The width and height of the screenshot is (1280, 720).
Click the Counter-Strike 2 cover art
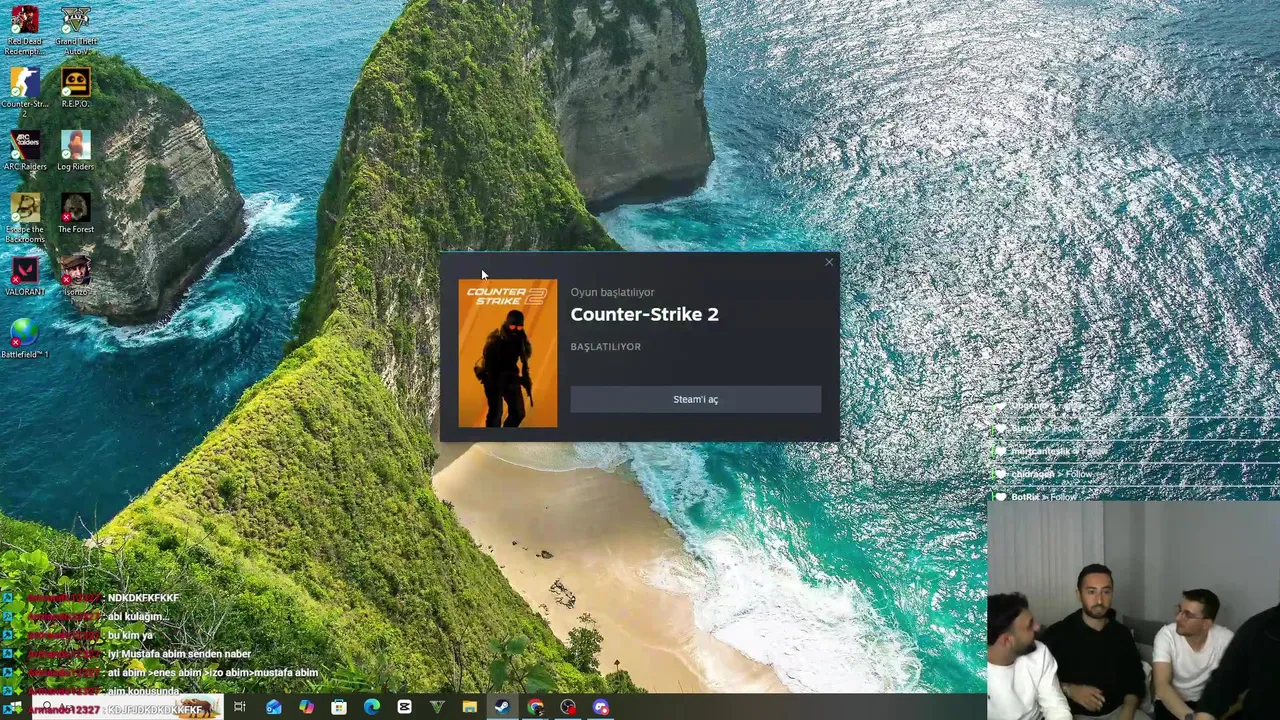(x=508, y=353)
